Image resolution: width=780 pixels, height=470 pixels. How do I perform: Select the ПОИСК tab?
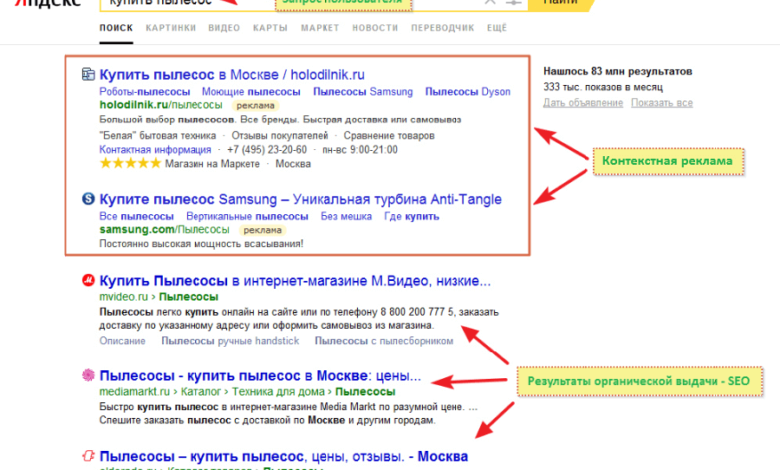coord(116,28)
